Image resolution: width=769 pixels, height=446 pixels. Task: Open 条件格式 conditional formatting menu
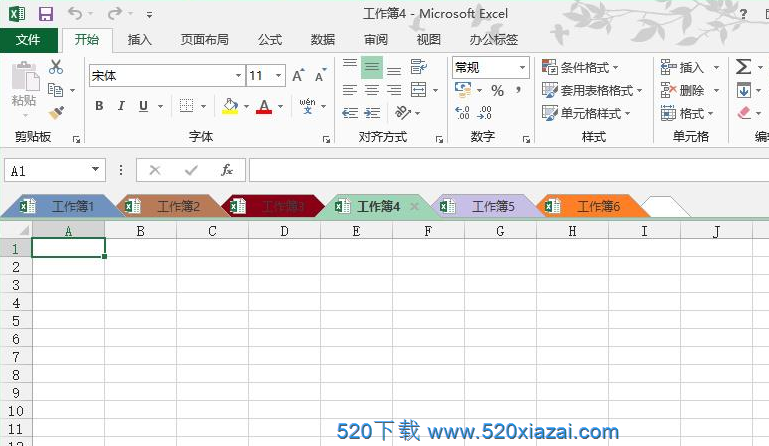pos(580,67)
